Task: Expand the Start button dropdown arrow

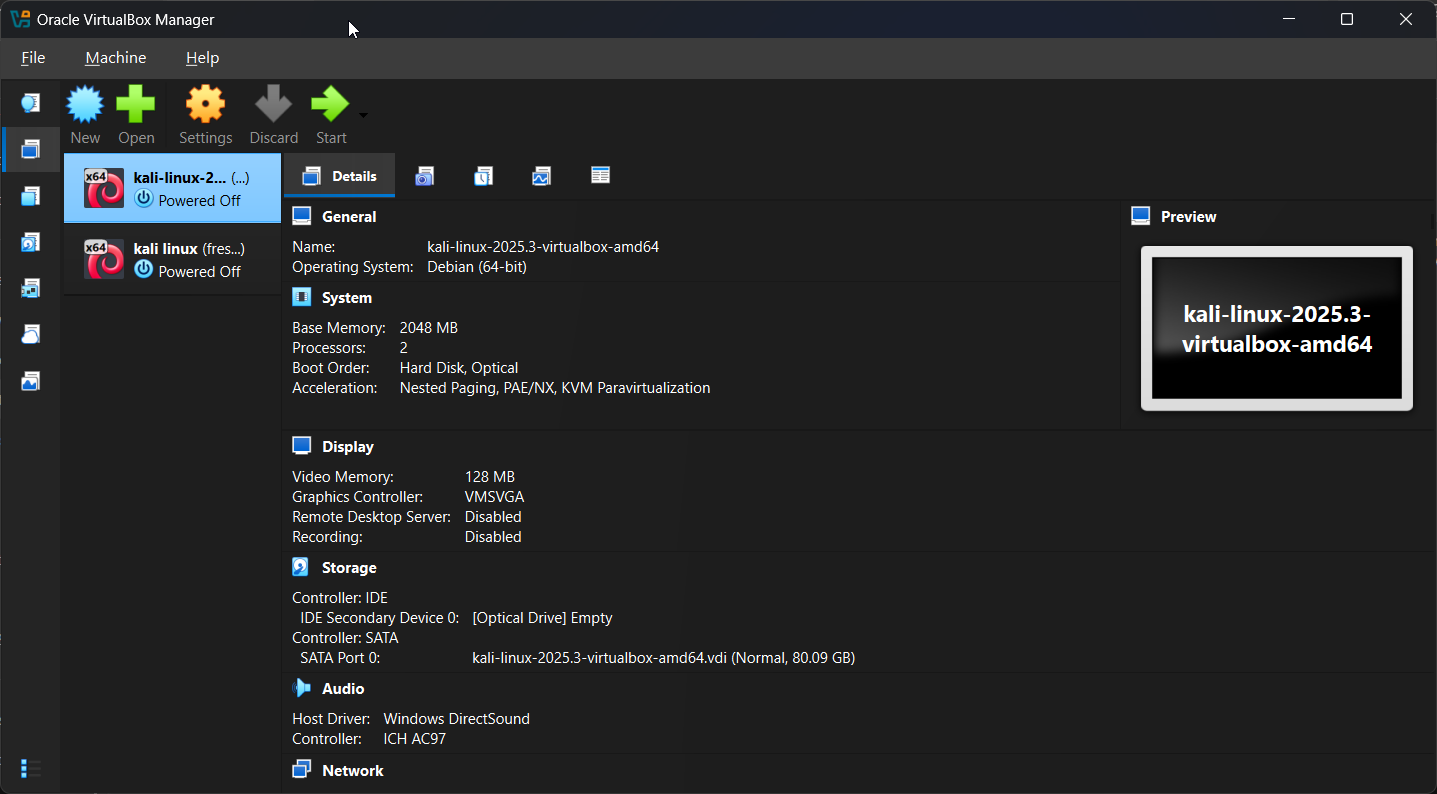Action: (363, 114)
